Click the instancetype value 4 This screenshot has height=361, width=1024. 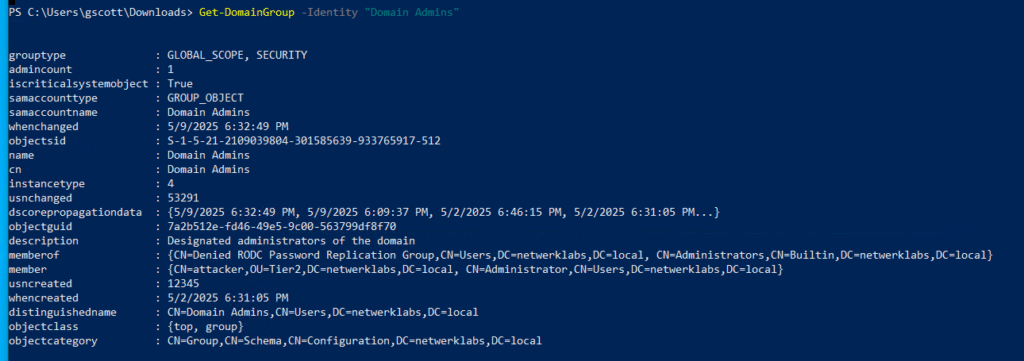point(170,184)
